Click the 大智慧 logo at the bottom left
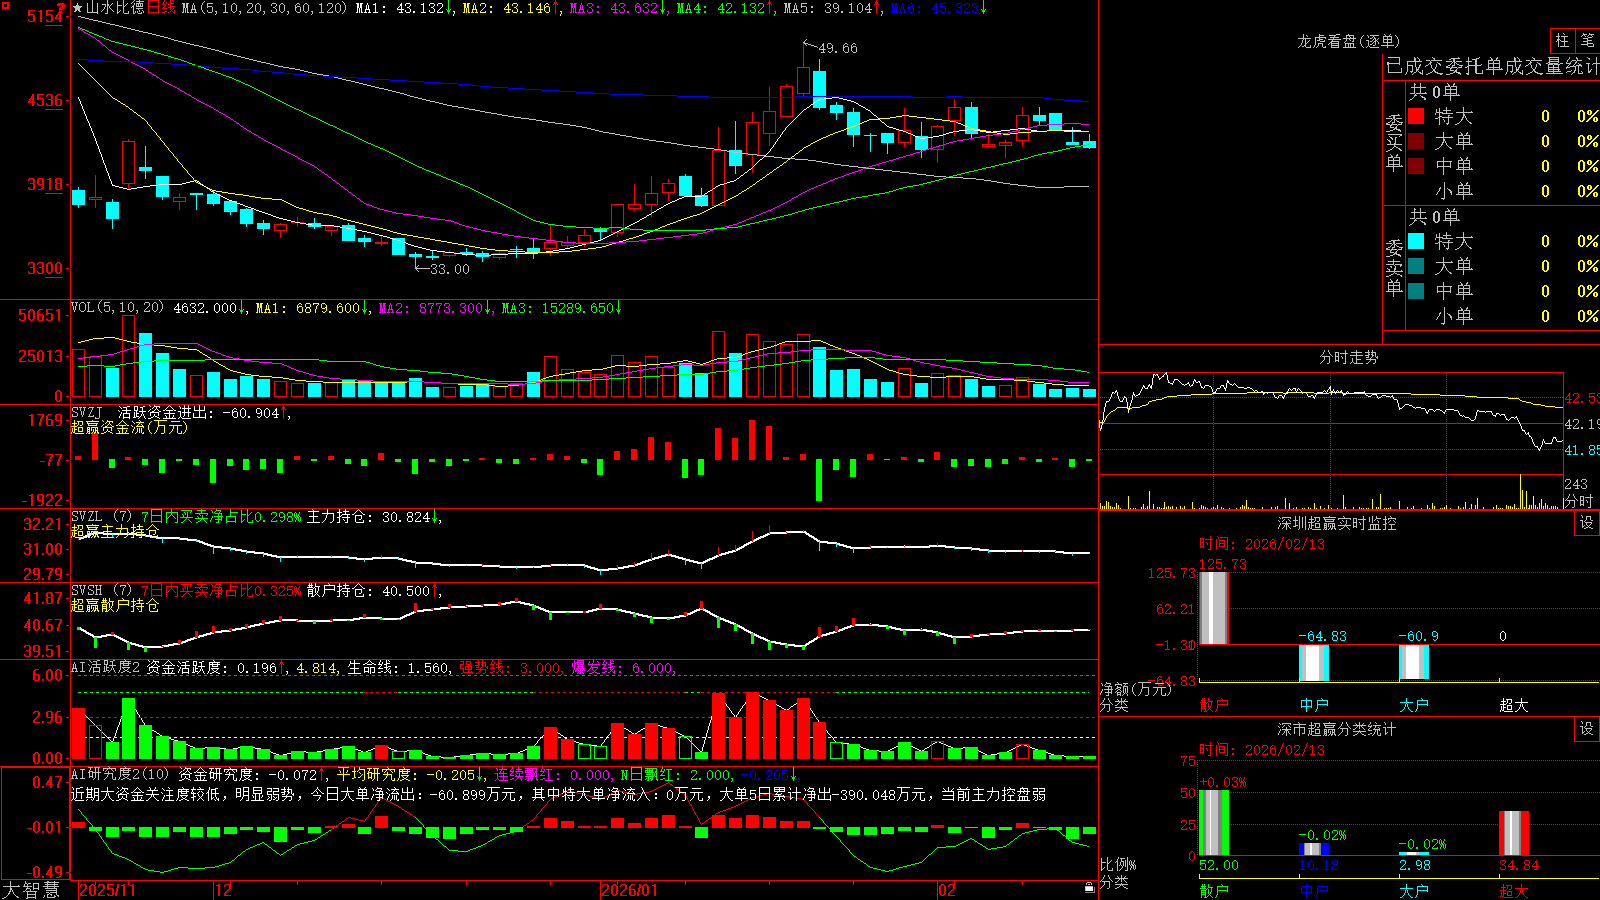 click(31, 890)
